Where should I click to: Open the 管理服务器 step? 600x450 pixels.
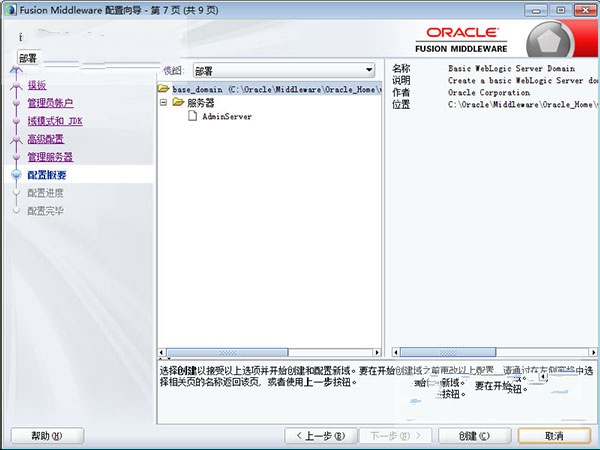[50, 157]
